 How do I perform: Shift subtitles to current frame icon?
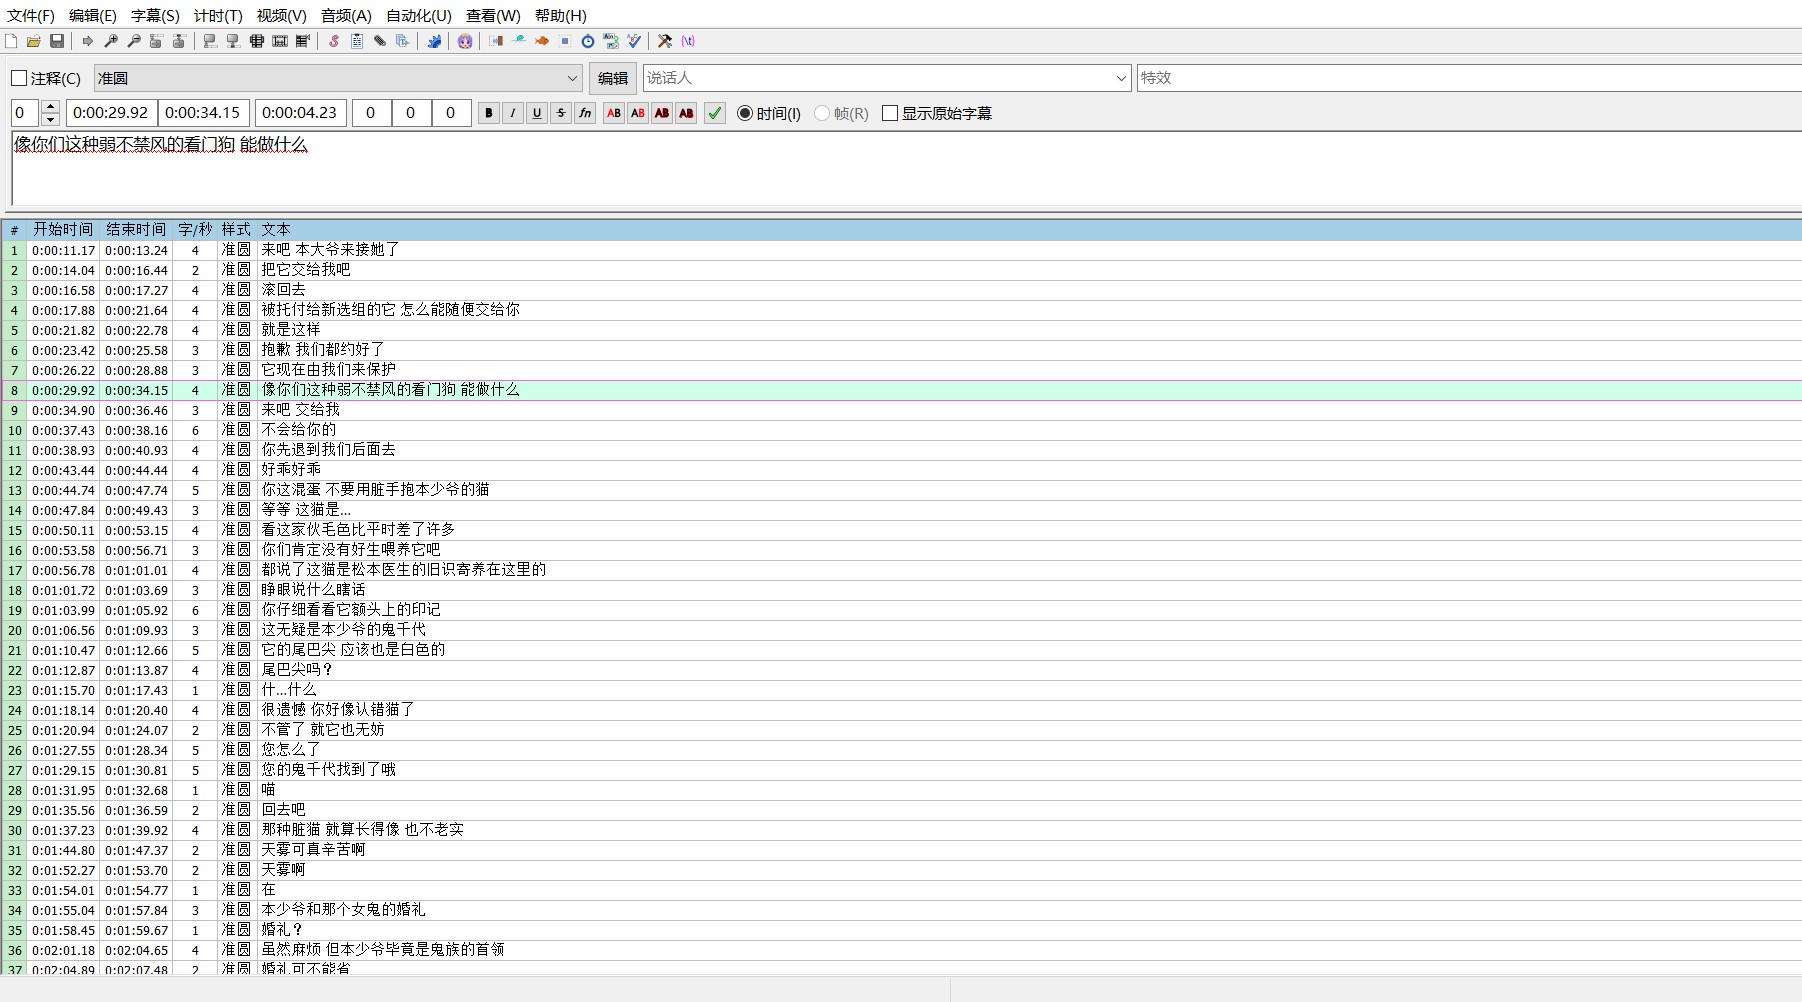303,41
